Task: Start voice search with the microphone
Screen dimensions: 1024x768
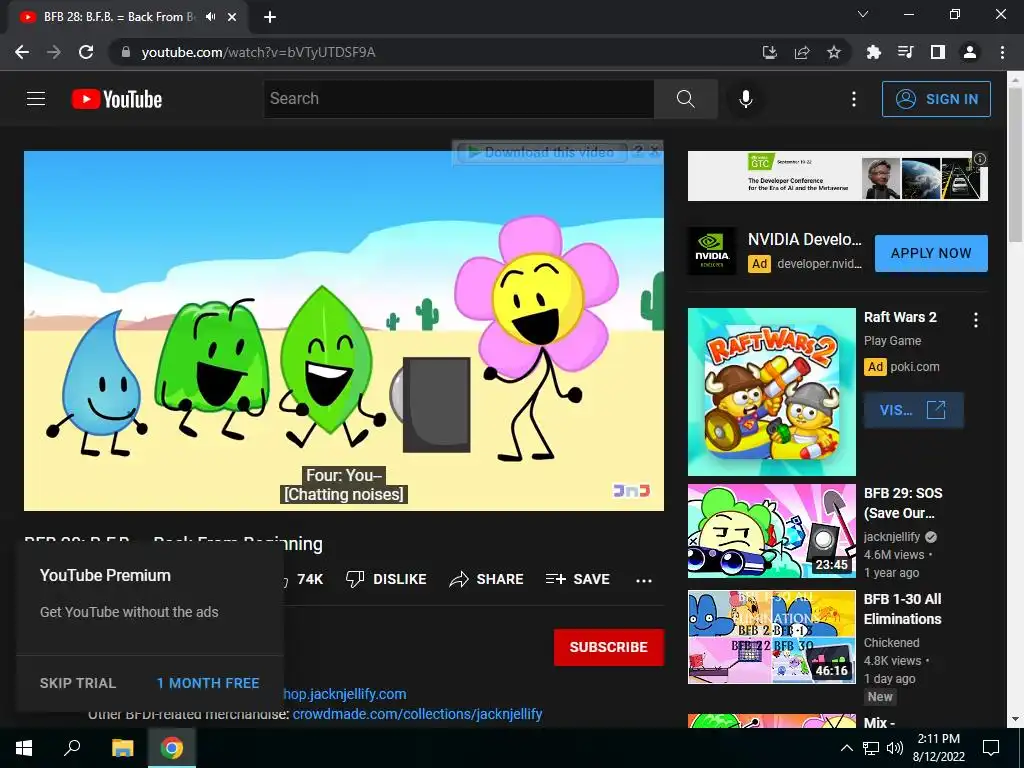Action: point(745,99)
